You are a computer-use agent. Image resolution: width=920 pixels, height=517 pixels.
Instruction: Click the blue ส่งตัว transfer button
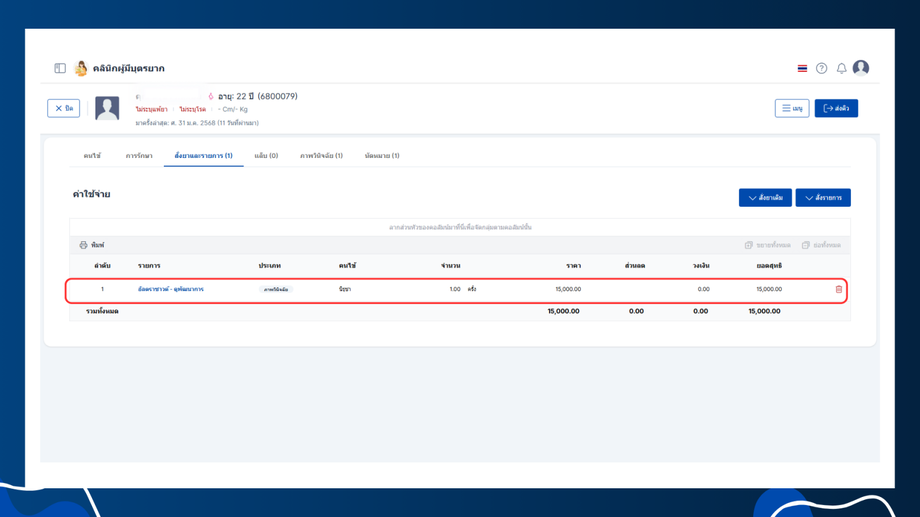(836, 108)
